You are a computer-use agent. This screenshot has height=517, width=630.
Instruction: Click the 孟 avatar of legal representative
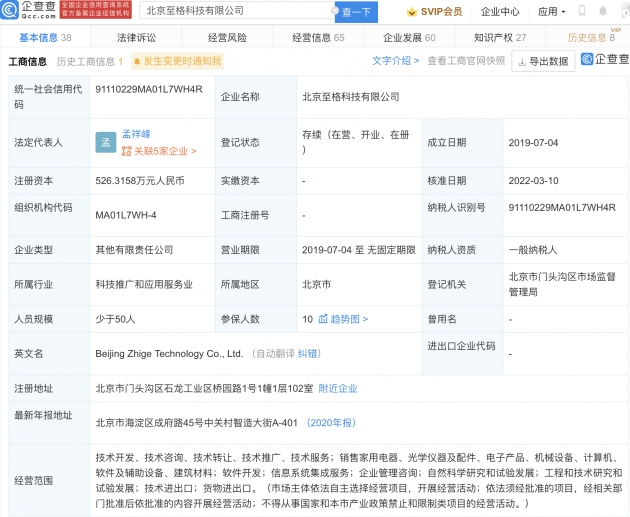click(106, 142)
